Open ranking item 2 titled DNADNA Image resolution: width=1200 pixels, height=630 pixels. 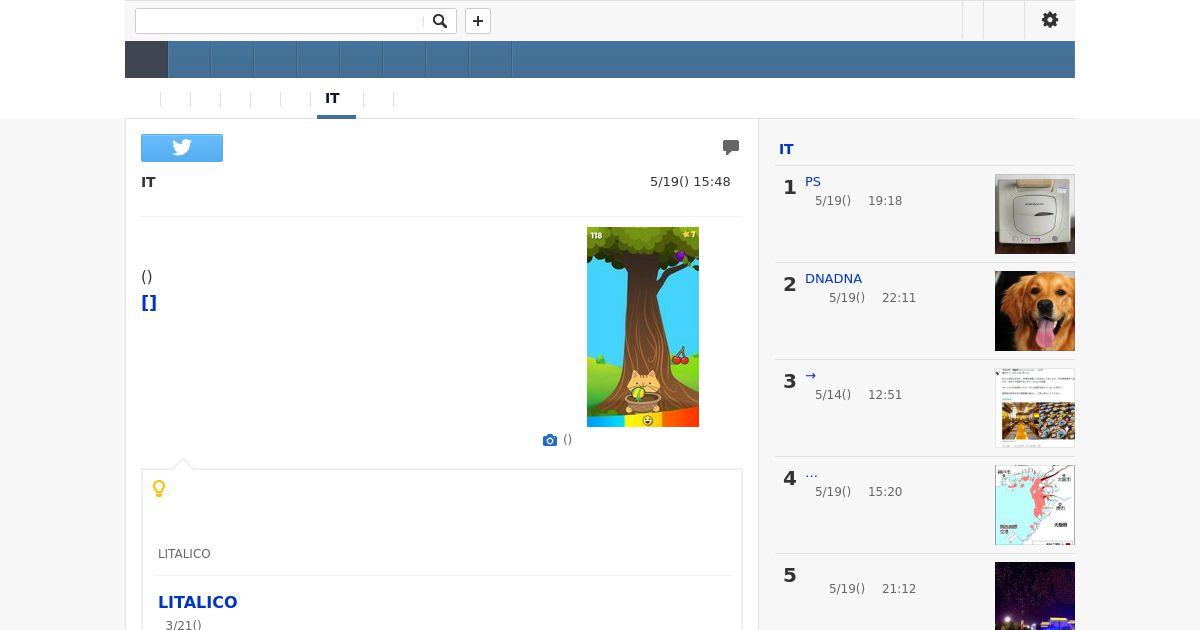click(x=833, y=279)
